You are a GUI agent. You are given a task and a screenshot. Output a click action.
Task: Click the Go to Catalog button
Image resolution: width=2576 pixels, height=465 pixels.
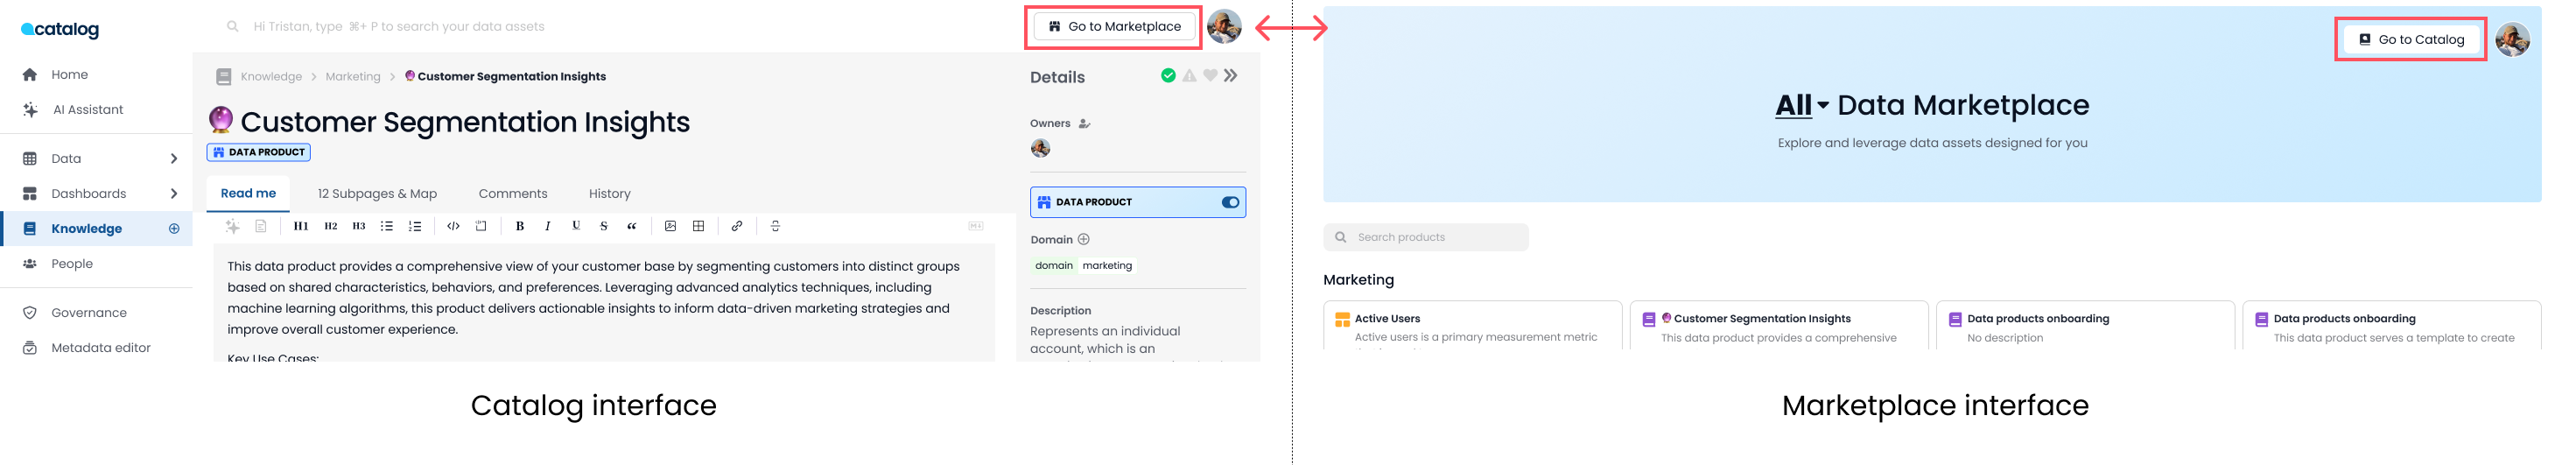(x=2410, y=40)
